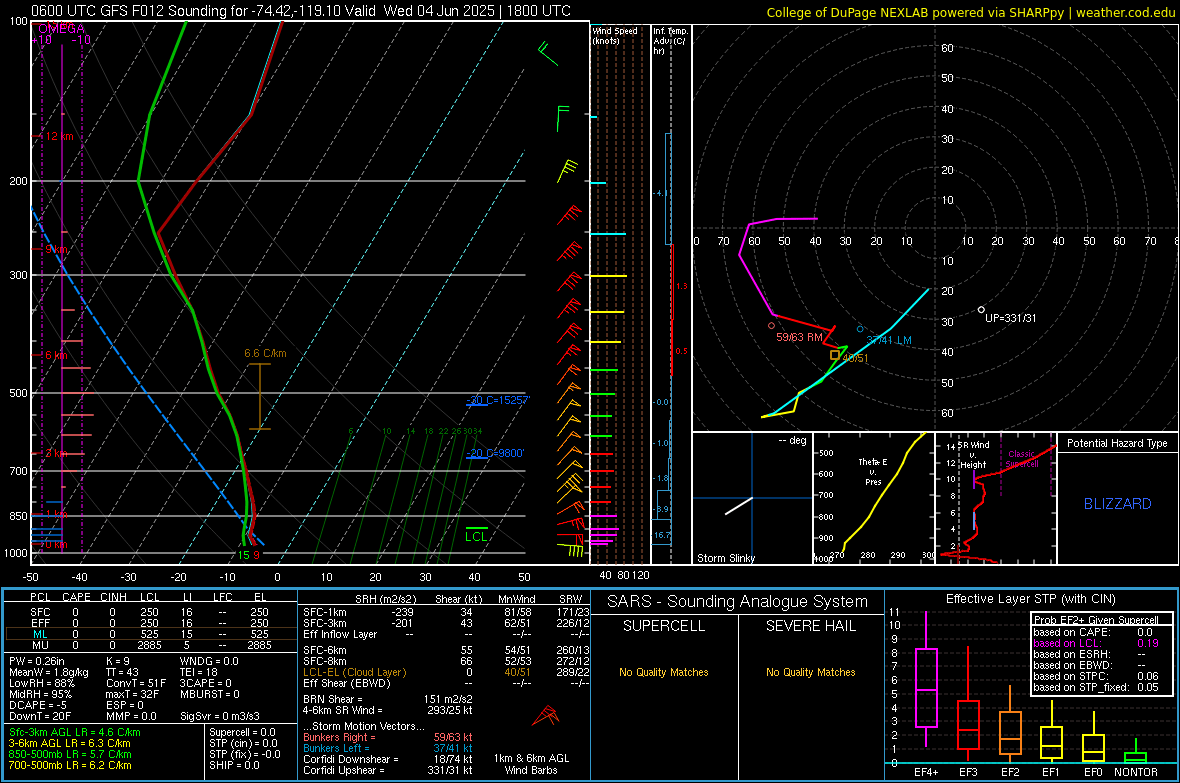Click the "-20 C=15257'" height label
The image size is (1180, 783).
(498, 400)
